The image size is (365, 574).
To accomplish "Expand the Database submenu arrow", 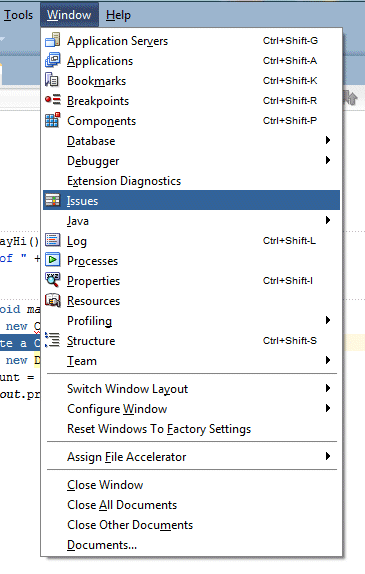I will pyautogui.click(x=328, y=140).
